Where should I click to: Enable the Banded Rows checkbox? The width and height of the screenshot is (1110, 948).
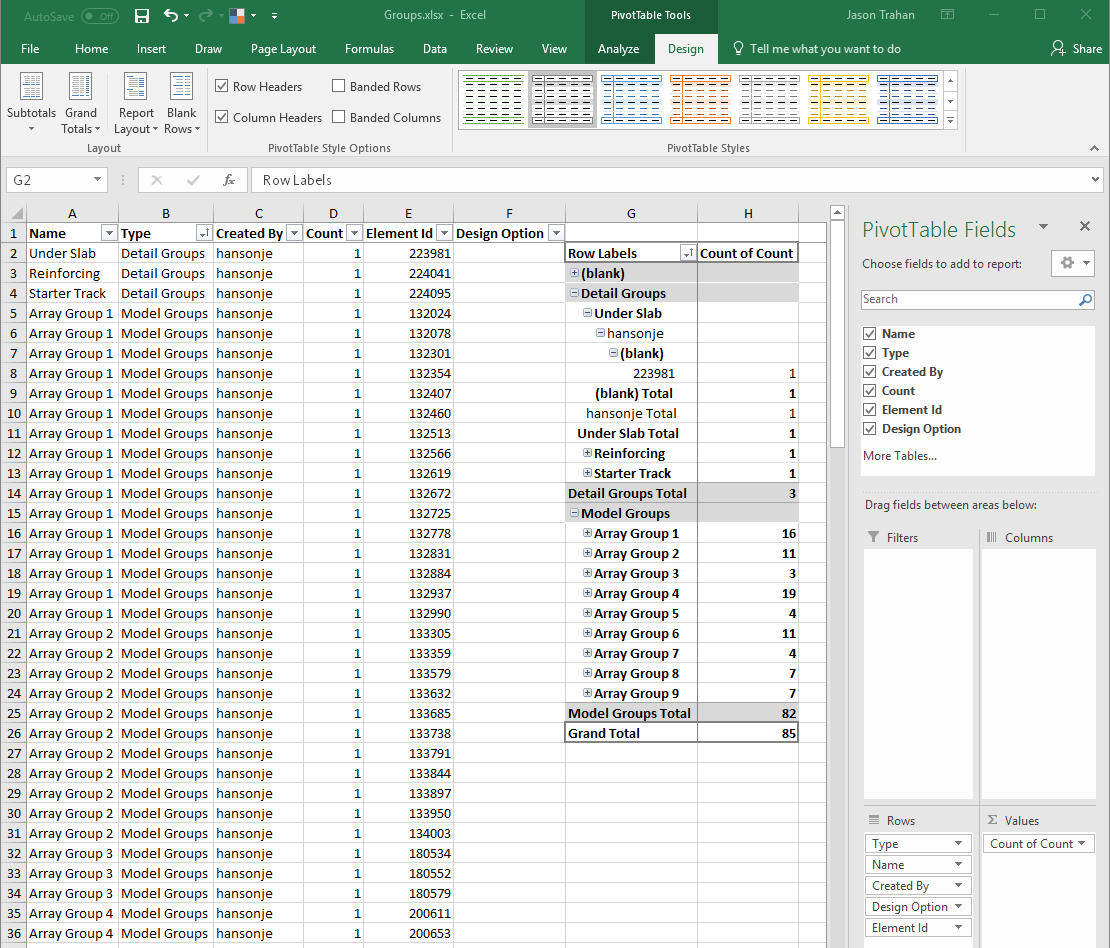(339, 87)
